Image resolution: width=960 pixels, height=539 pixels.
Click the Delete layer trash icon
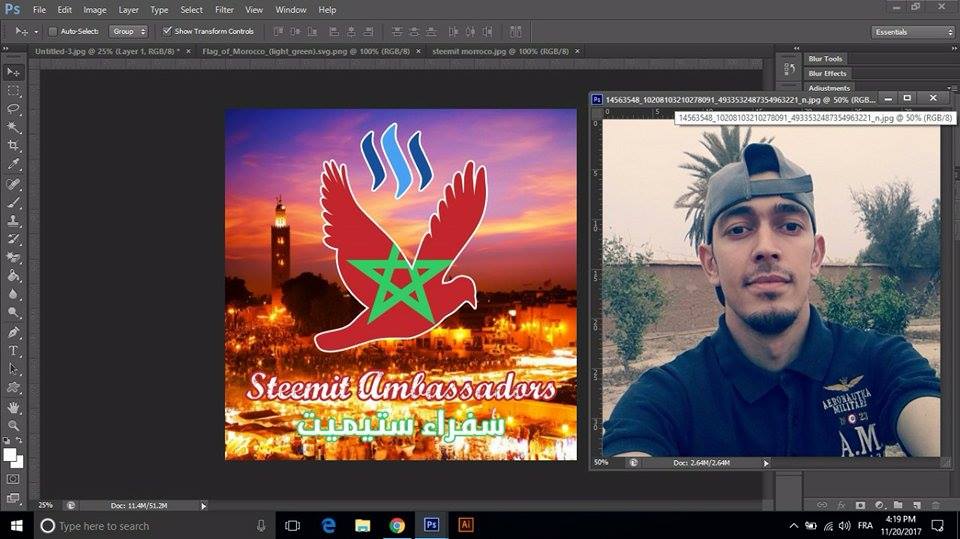click(936, 505)
